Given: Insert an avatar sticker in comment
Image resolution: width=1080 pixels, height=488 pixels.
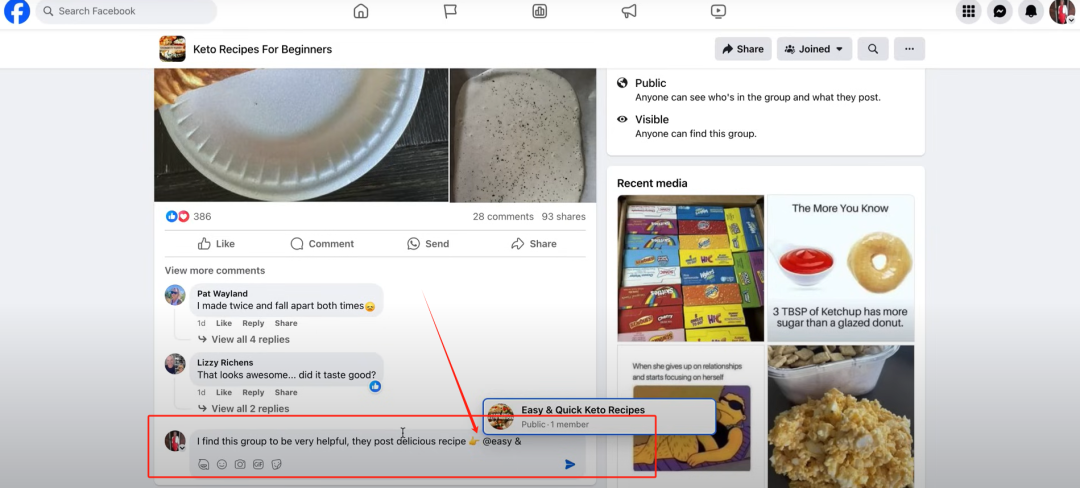Looking at the screenshot, I should coord(203,465).
